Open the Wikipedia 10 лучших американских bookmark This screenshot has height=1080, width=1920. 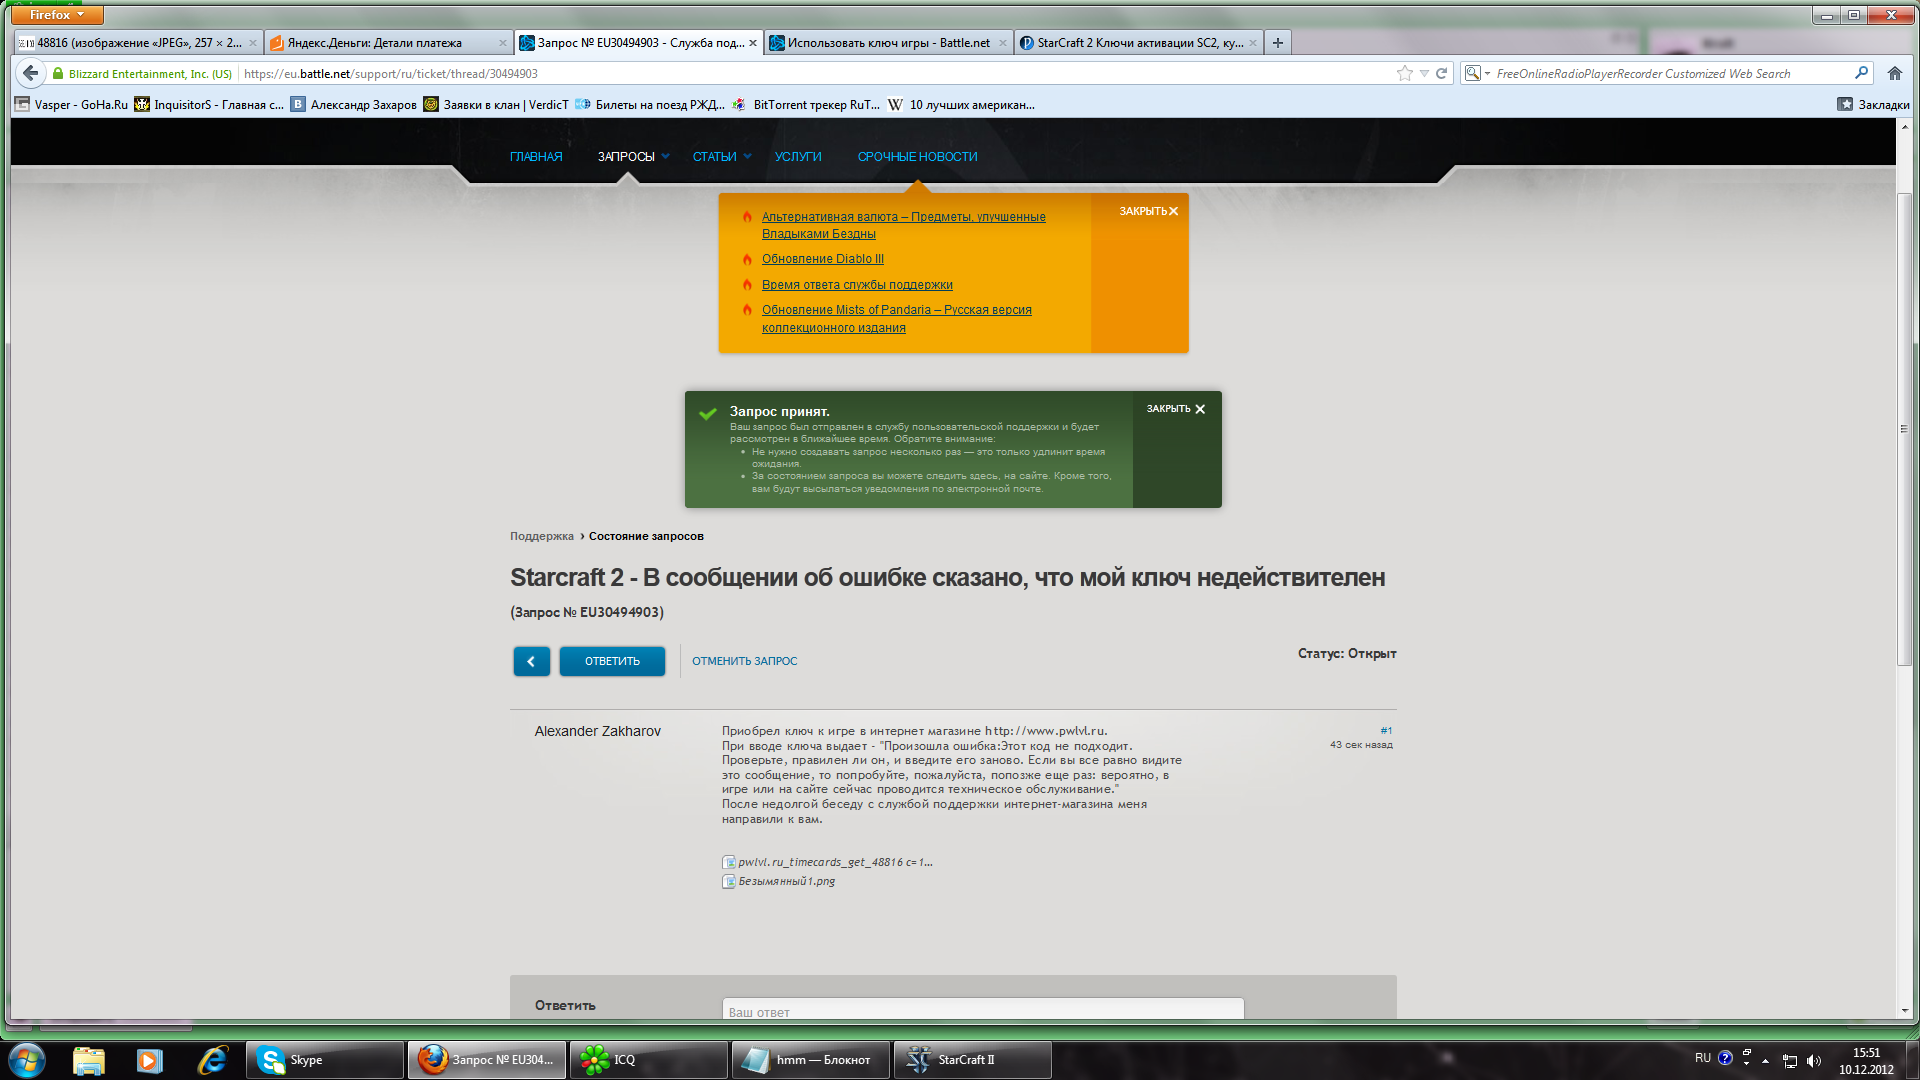click(x=962, y=104)
